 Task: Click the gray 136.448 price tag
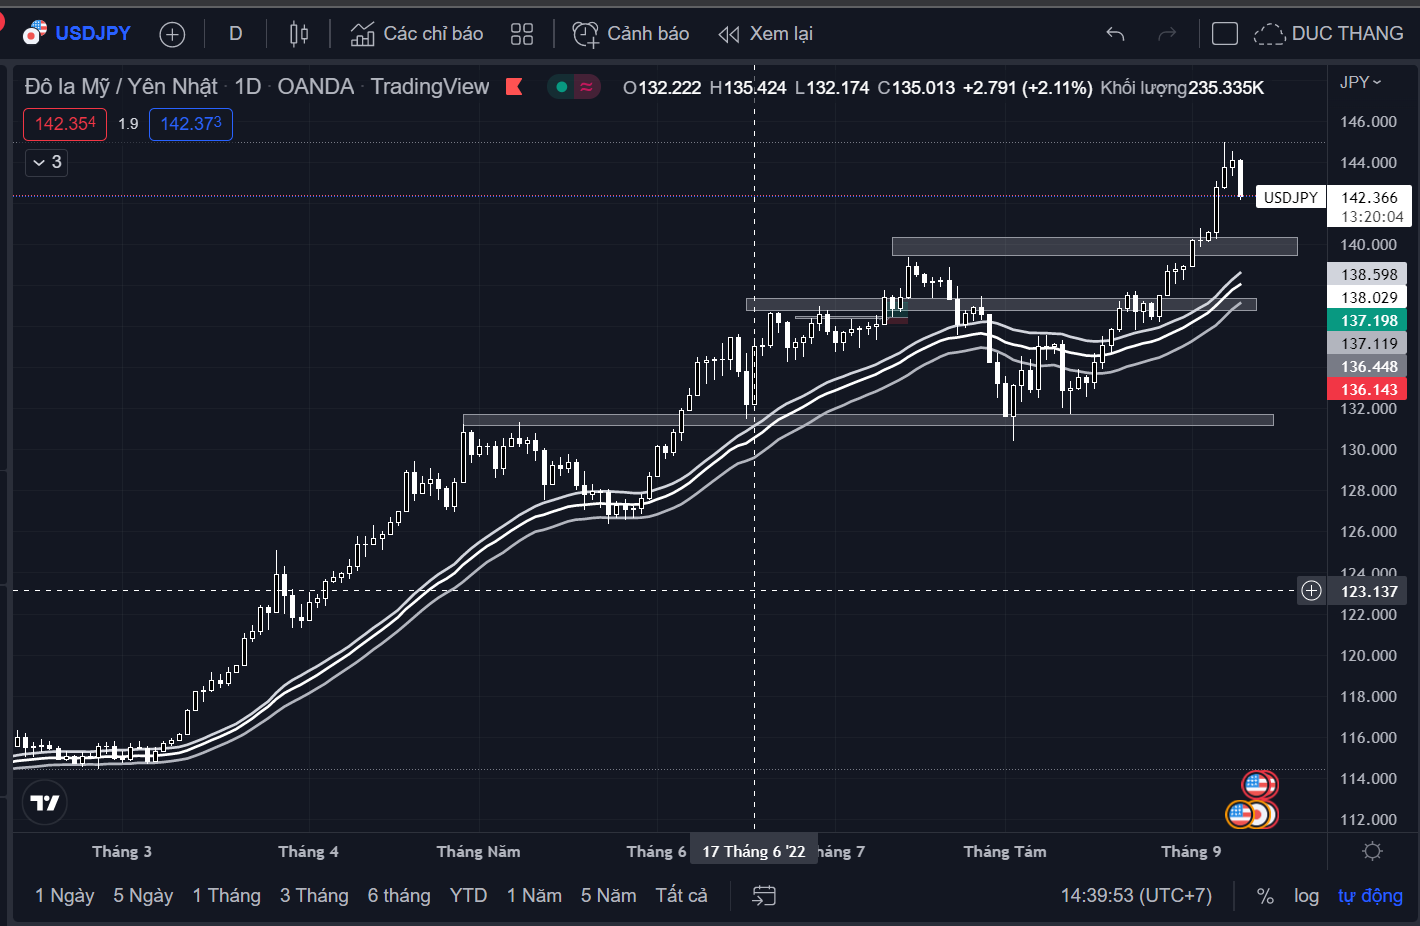1367,366
